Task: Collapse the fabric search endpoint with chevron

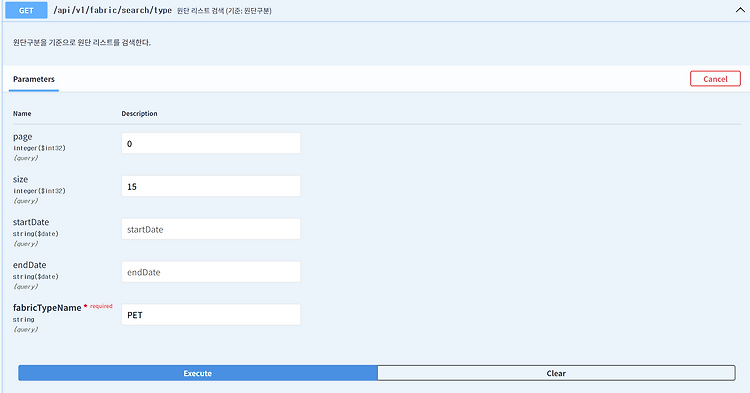Action: [x=740, y=10]
